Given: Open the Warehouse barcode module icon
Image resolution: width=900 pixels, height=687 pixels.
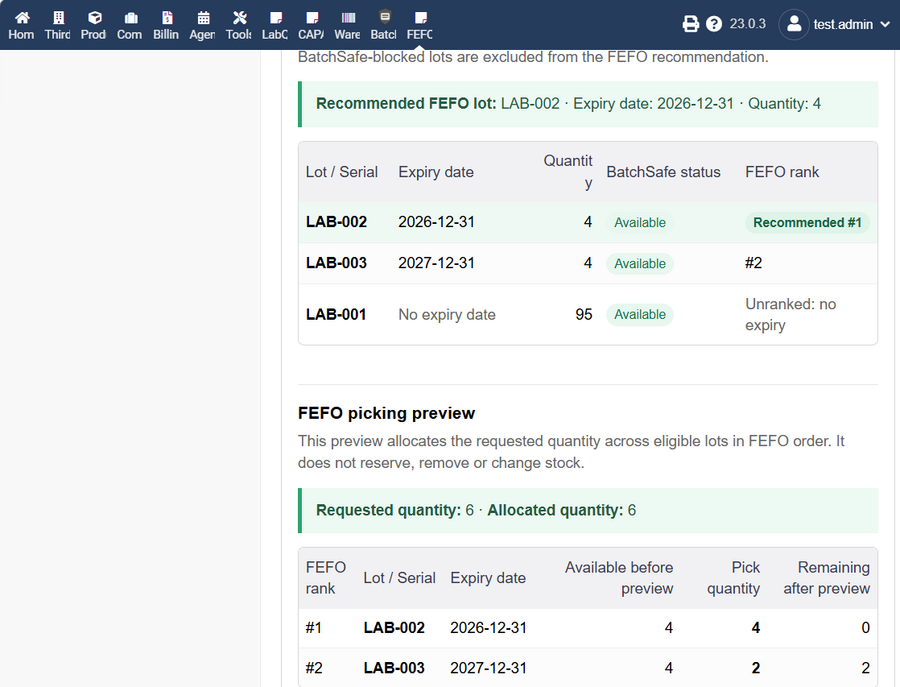Looking at the screenshot, I should (x=348, y=18).
